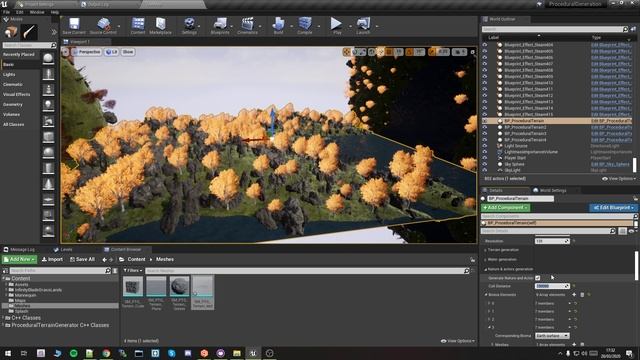Click the Save Current toolbar icon
The image size is (640, 360).
[74, 26]
